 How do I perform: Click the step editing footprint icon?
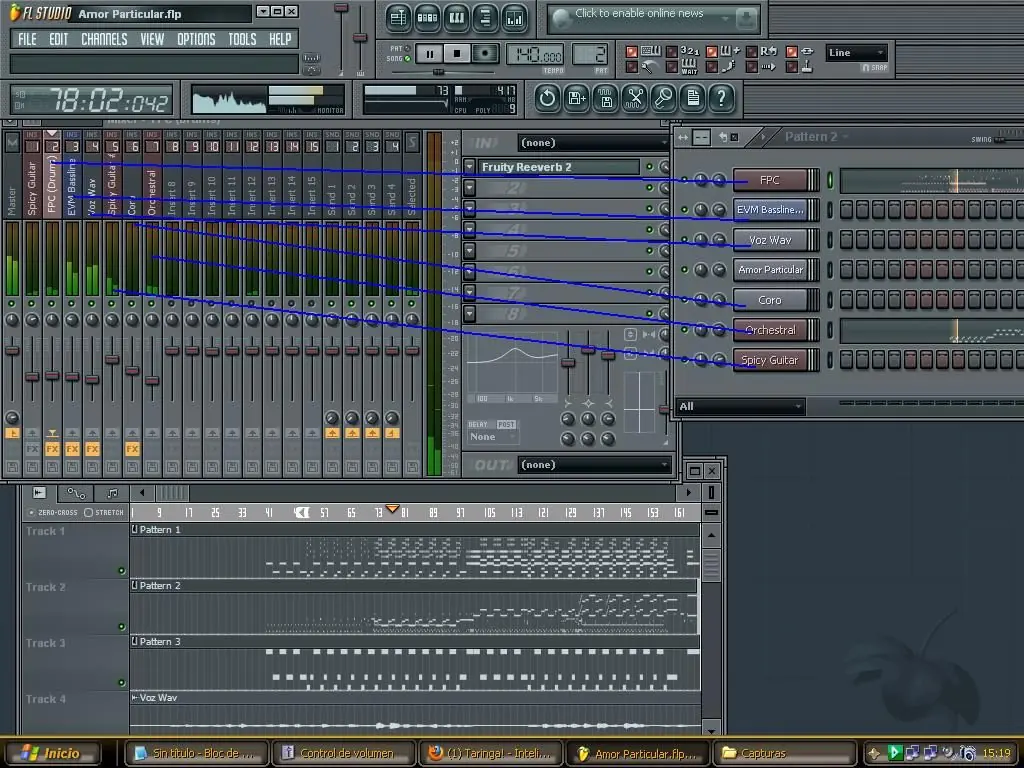coord(729,67)
